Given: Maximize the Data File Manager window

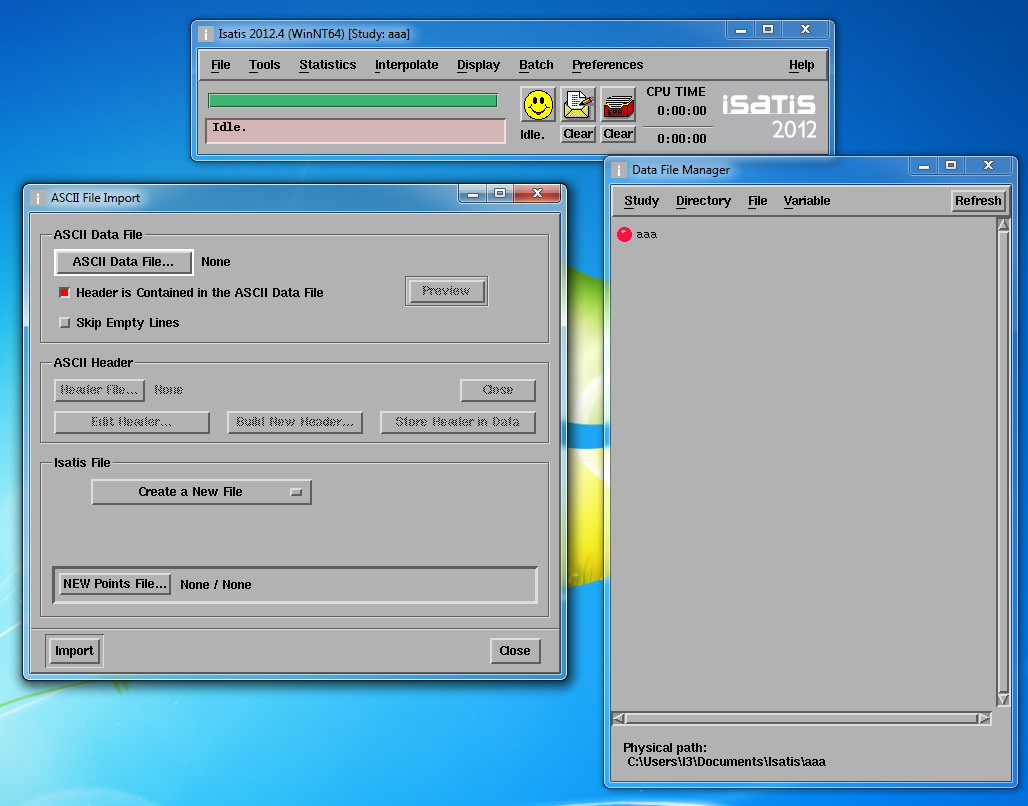Looking at the screenshot, I should pyautogui.click(x=951, y=165).
